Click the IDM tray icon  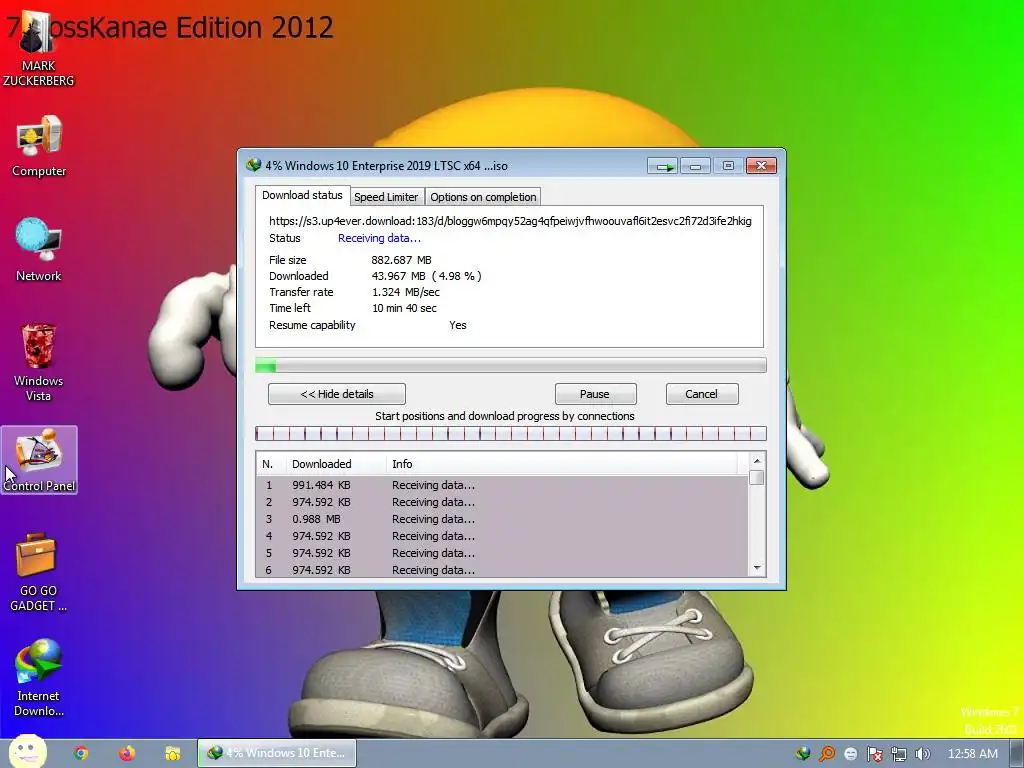(803, 754)
